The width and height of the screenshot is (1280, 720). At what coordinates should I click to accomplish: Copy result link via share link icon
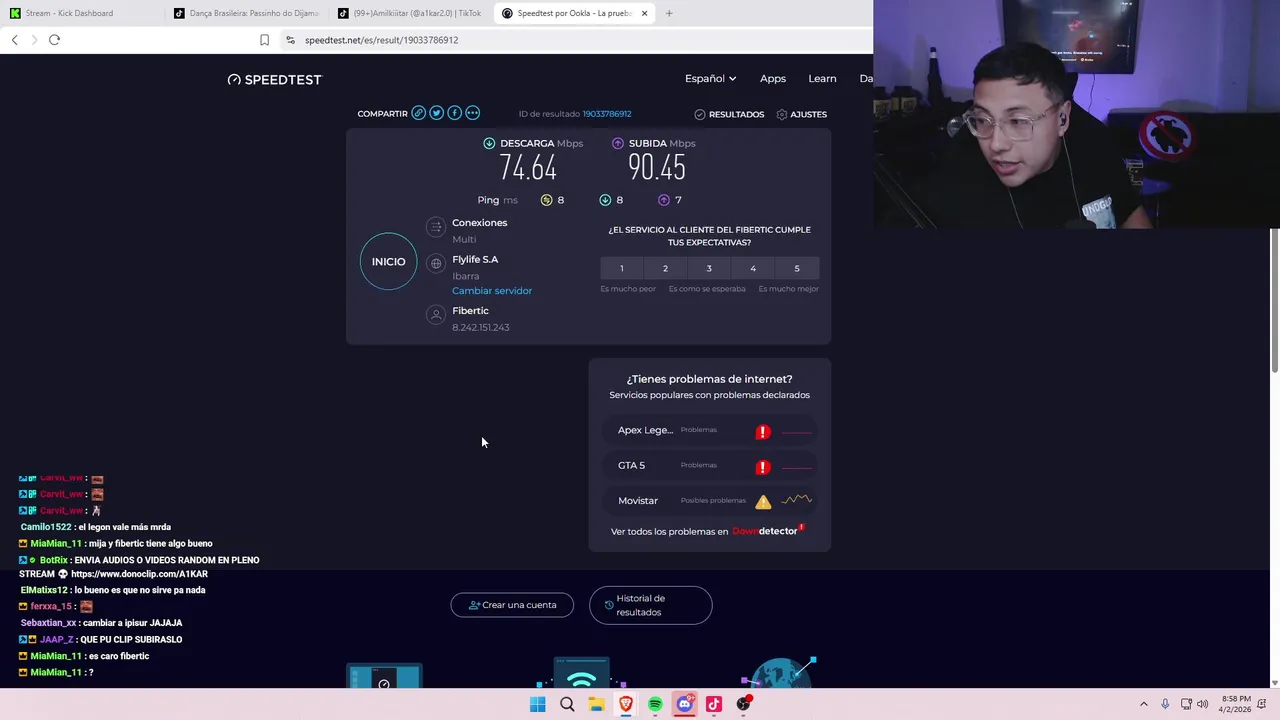pos(418,113)
